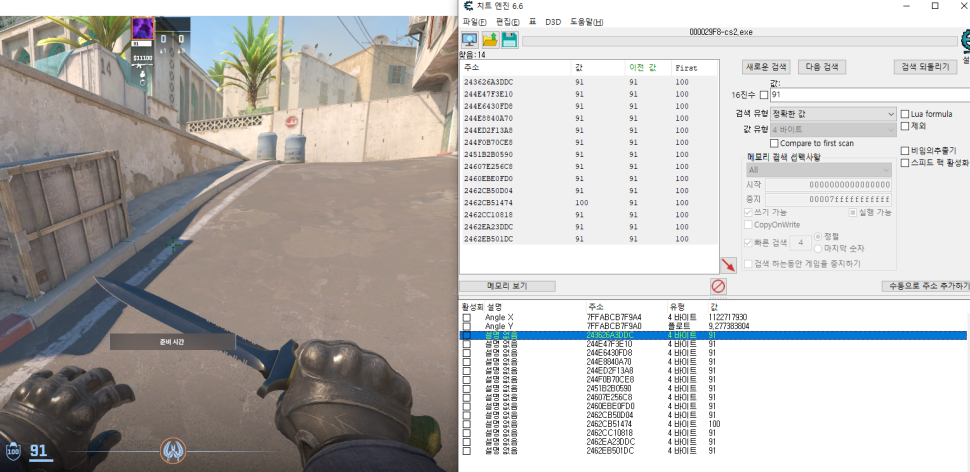The height and width of the screenshot is (472, 970).
Task: Enable the Lua formula checkbox
Action: point(905,114)
